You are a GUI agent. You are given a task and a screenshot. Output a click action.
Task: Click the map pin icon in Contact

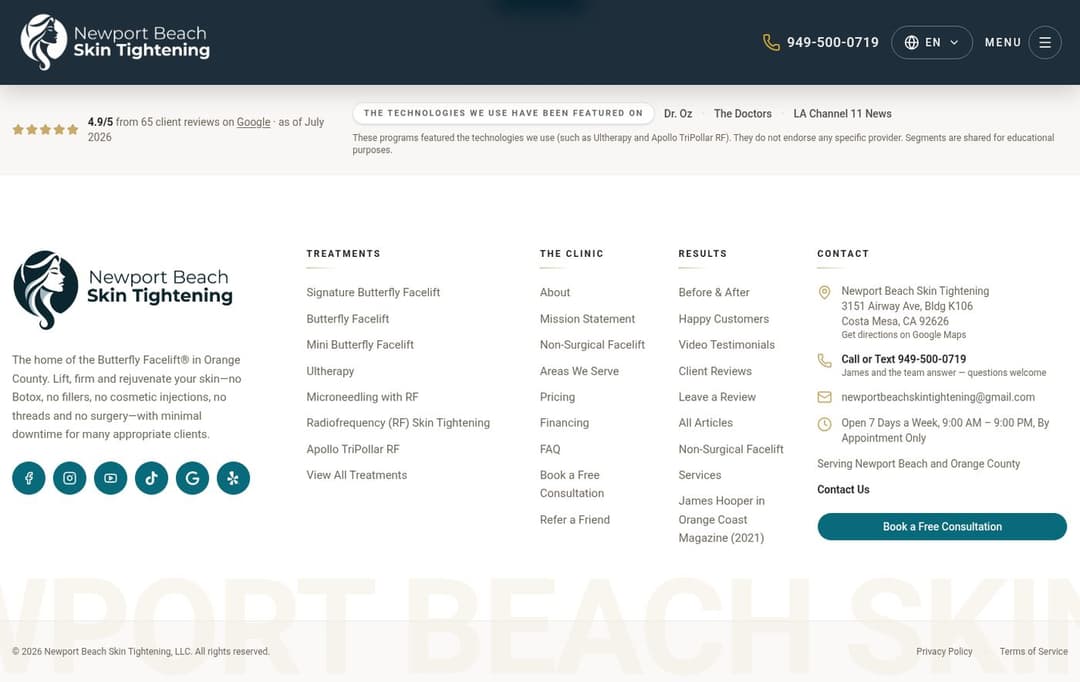(x=824, y=293)
